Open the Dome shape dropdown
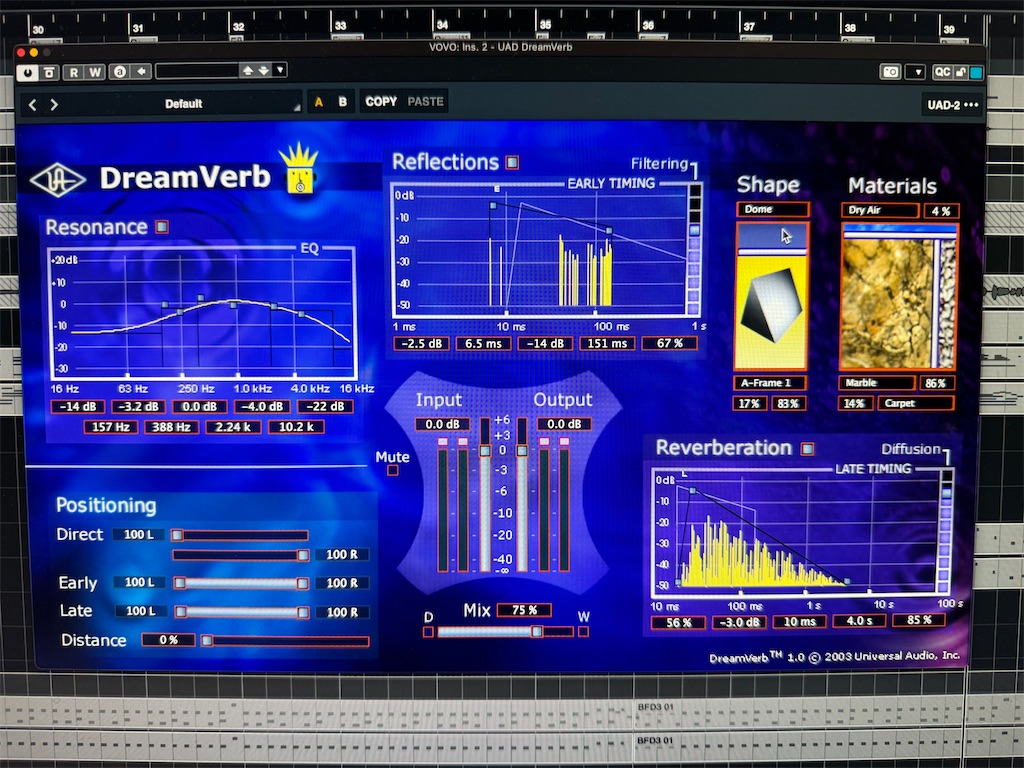Viewport: 1024px width, 768px height. (x=773, y=210)
